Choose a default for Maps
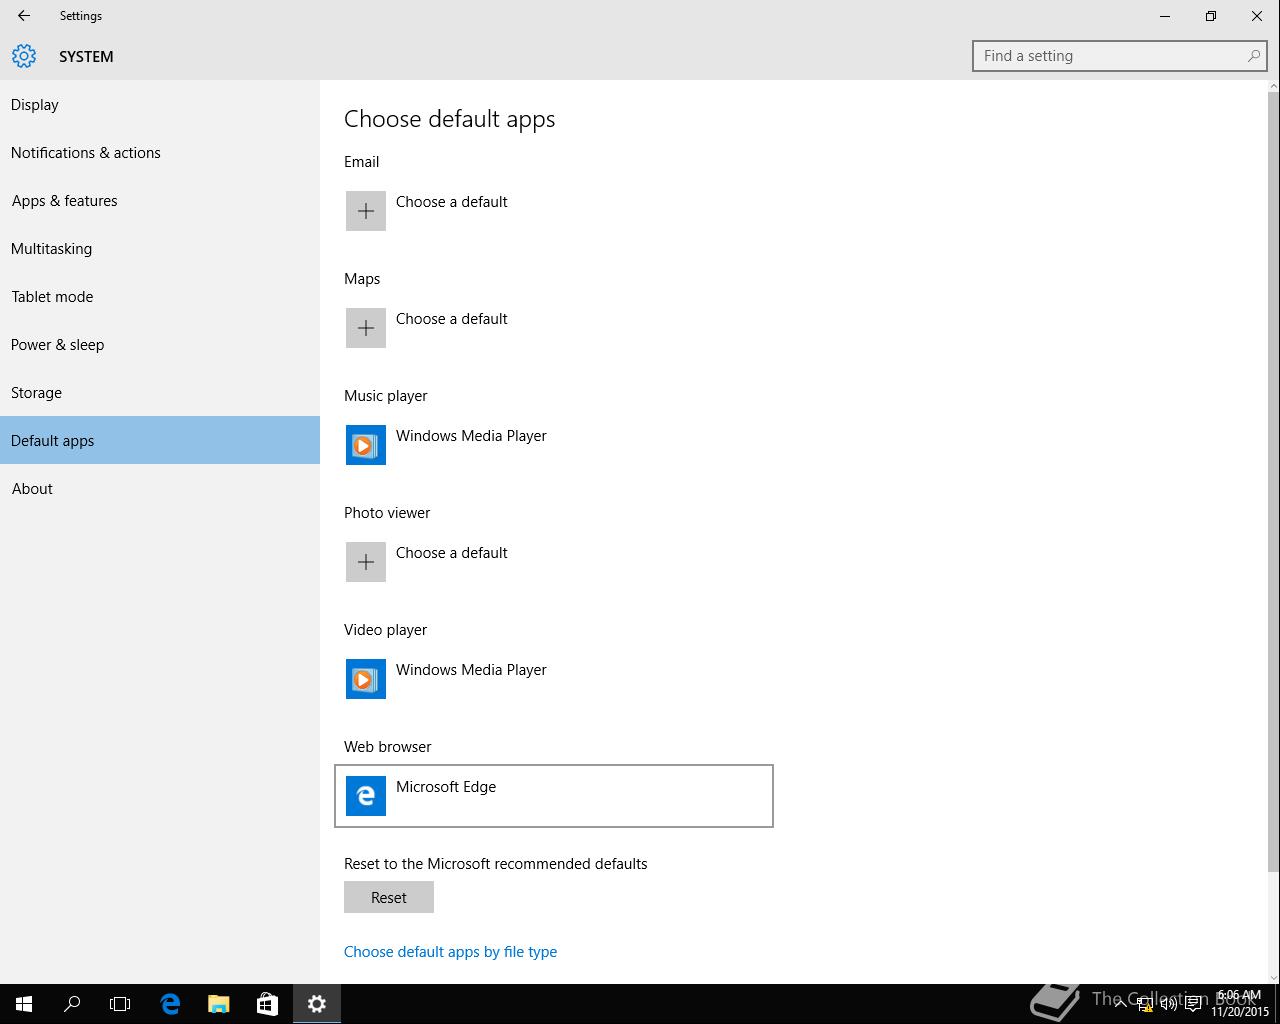The image size is (1280, 1024). point(554,328)
